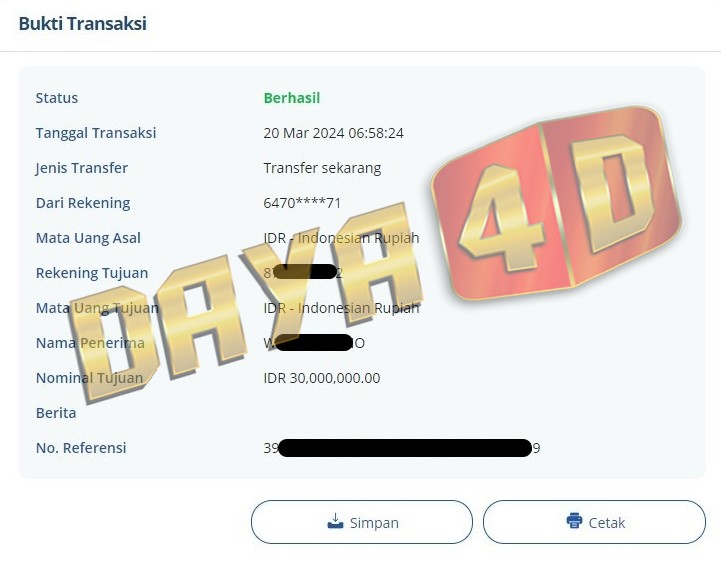The image size is (721, 564).
Task: Click the Simpan download icon
Action: click(x=335, y=521)
